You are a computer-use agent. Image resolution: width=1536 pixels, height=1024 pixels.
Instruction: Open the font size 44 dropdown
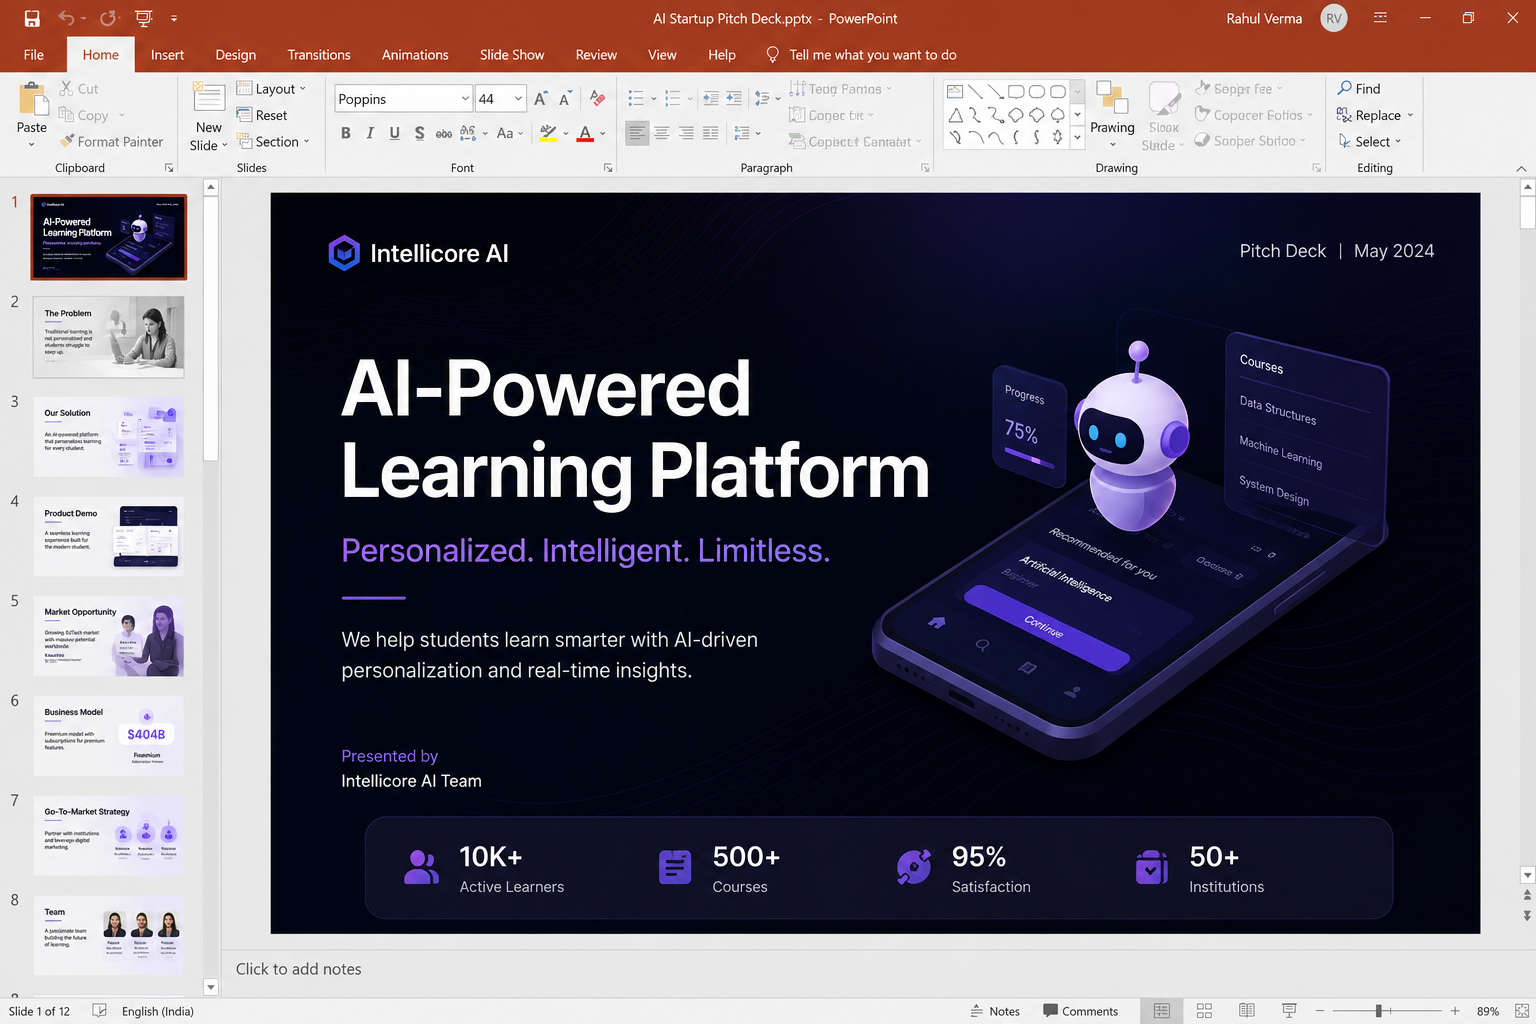coord(518,98)
